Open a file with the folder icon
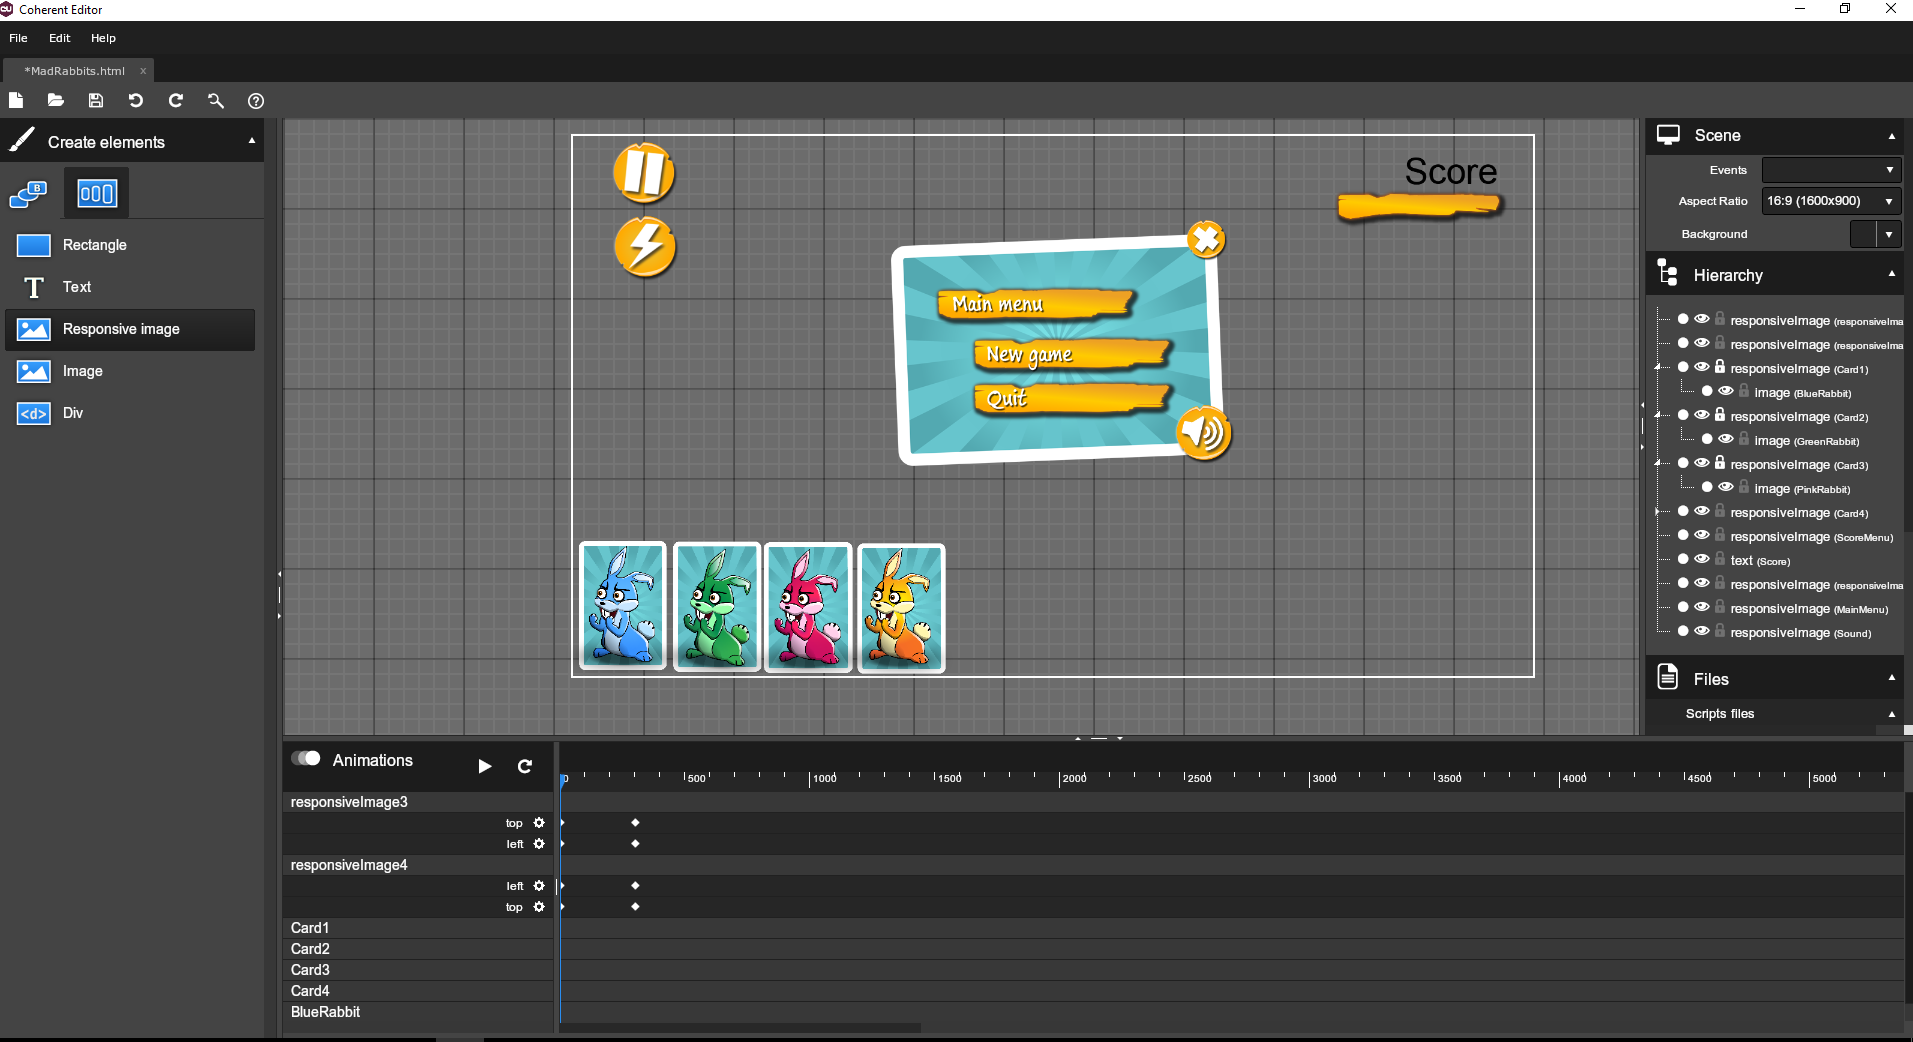The height and width of the screenshot is (1042, 1913). click(x=56, y=100)
